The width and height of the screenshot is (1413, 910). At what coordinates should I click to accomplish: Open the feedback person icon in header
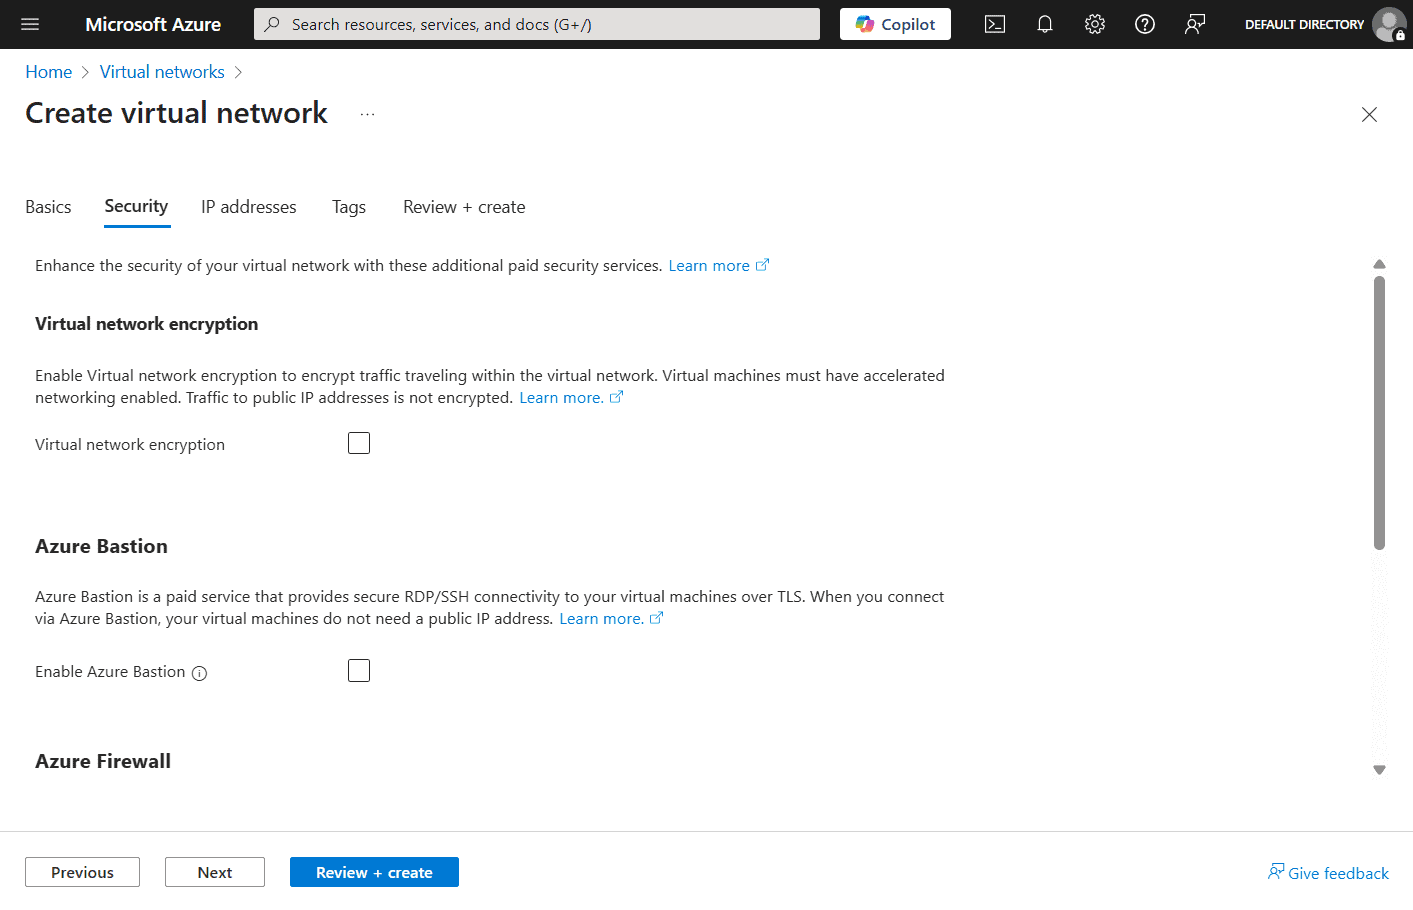[1195, 24]
